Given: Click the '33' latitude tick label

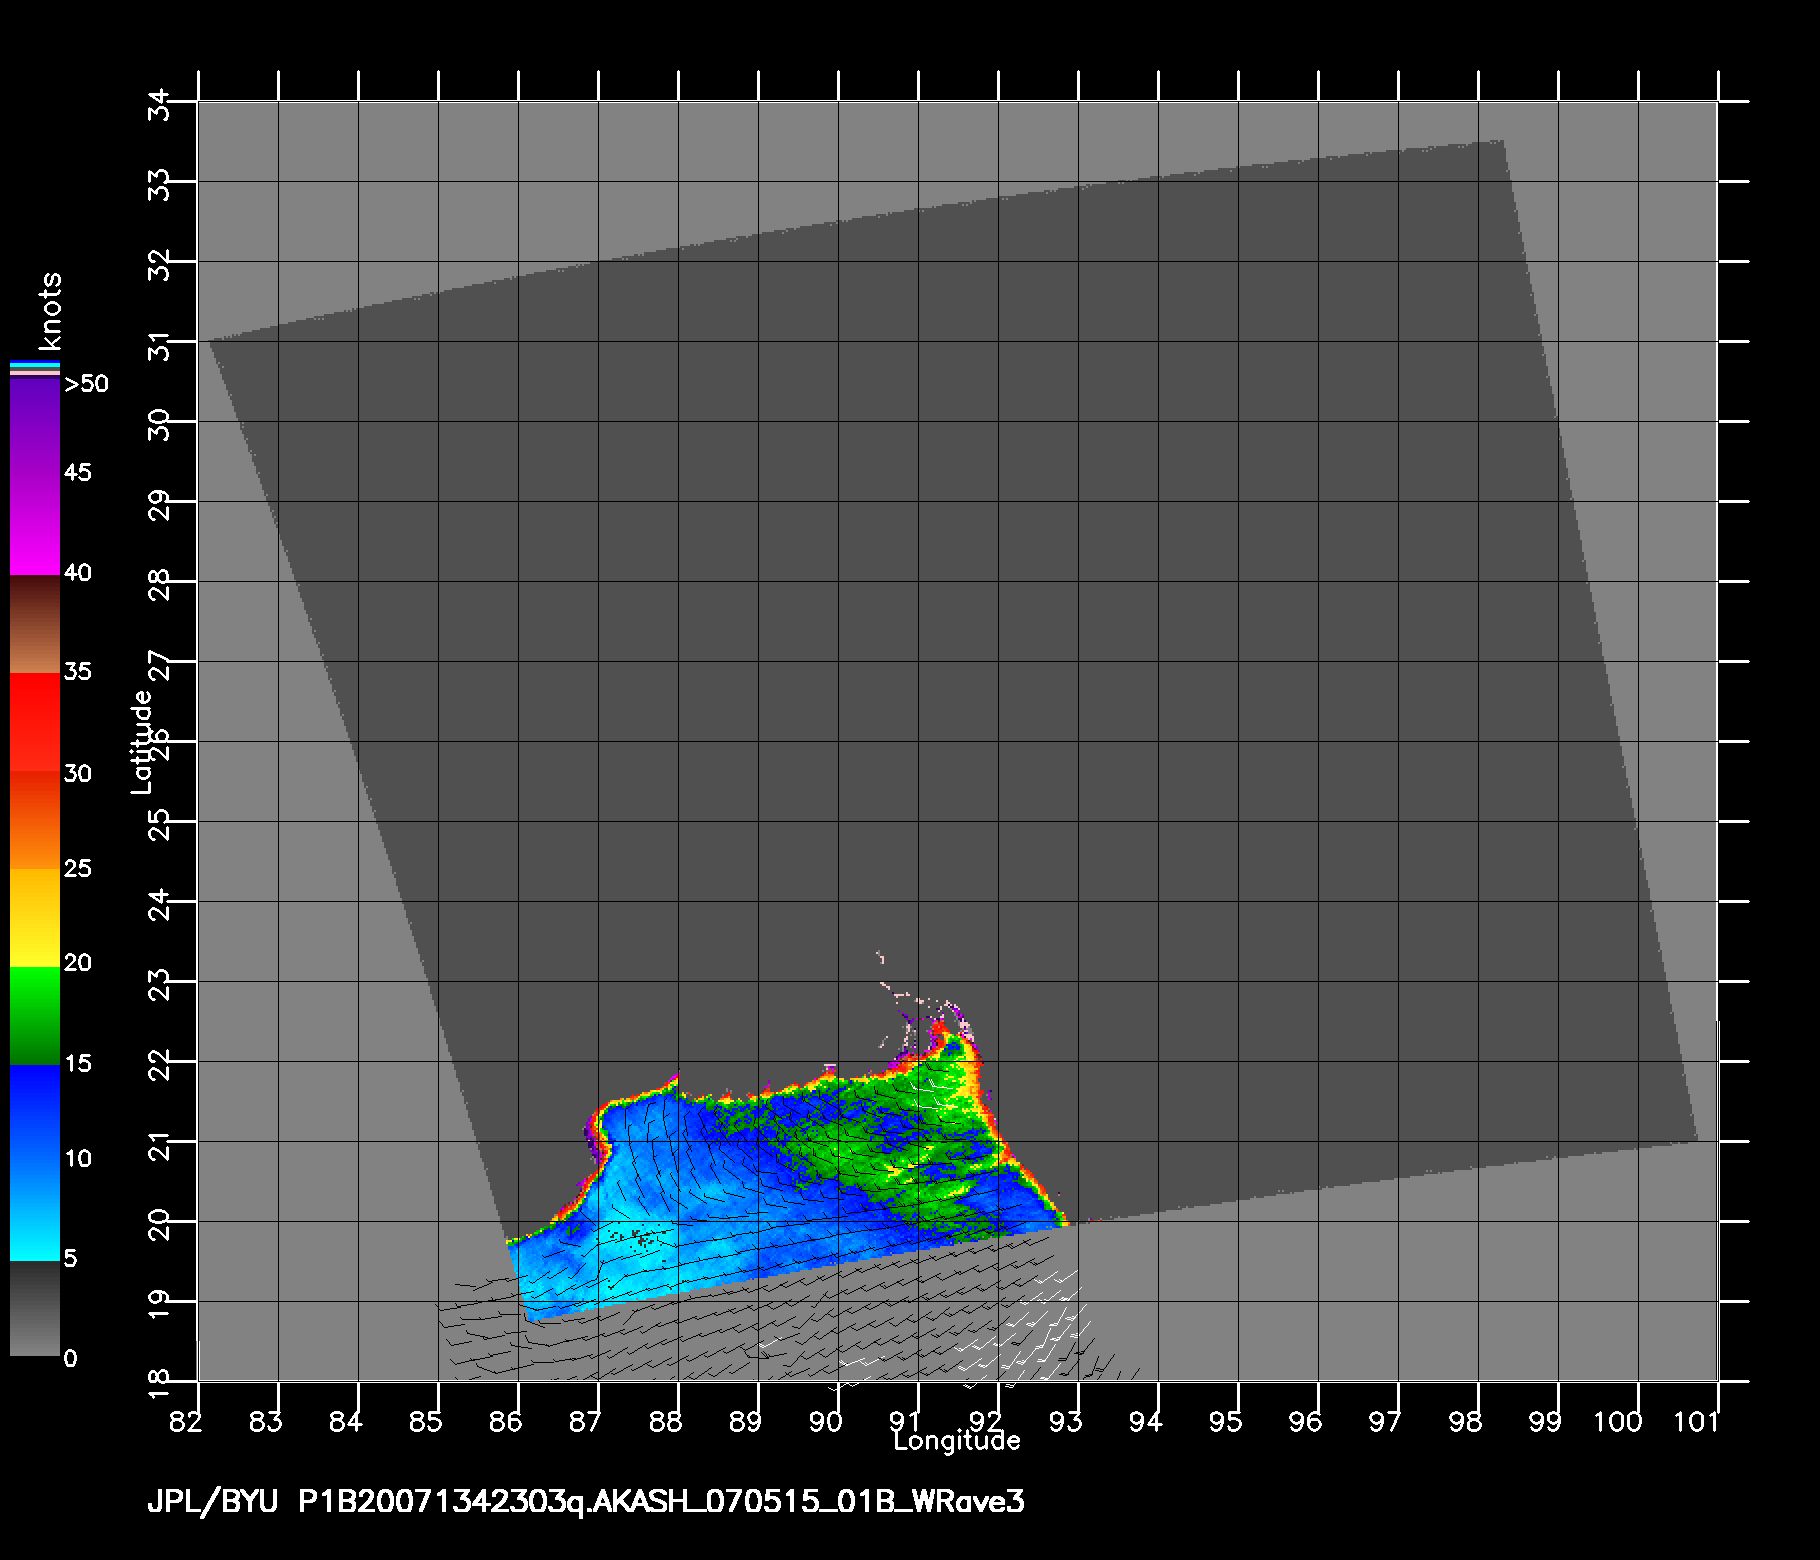Looking at the screenshot, I should 159,186.
